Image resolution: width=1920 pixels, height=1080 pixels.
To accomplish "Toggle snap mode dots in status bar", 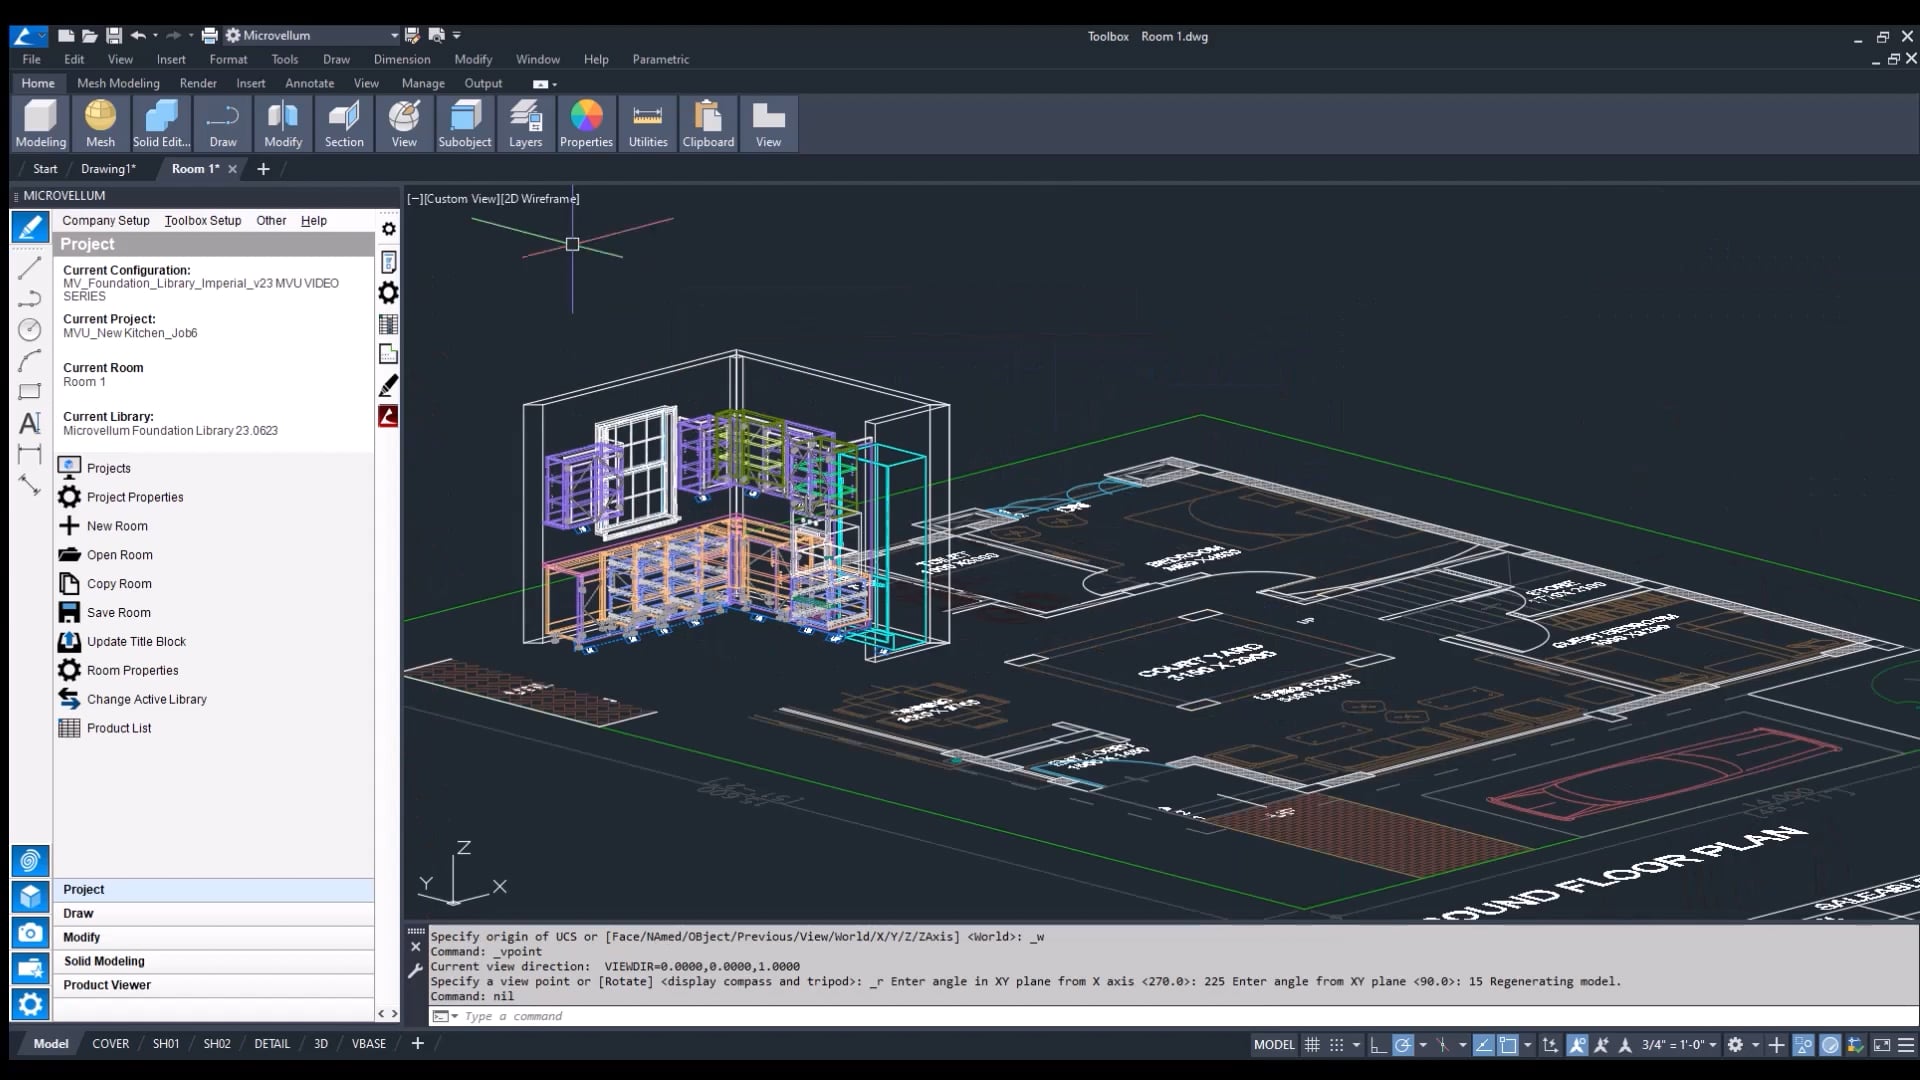I will [x=1336, y=1045].
